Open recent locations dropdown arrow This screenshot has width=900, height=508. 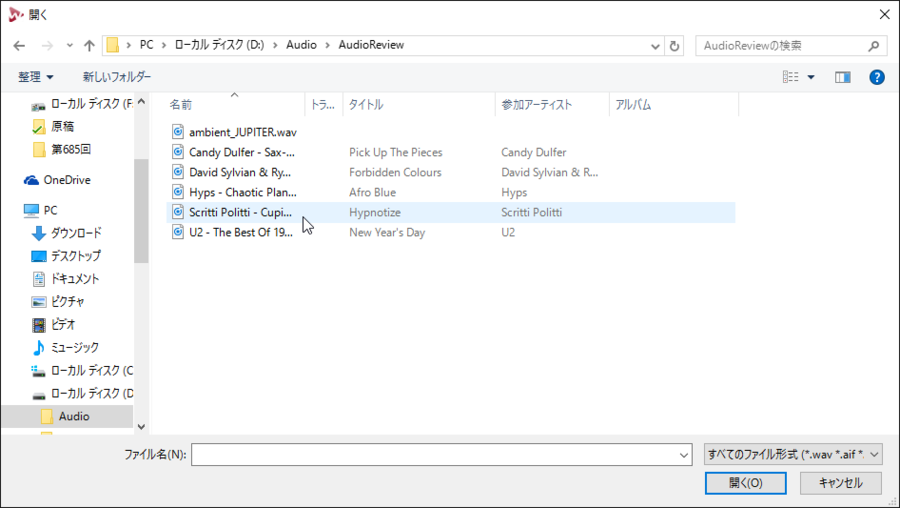click(x=69, y=45)
